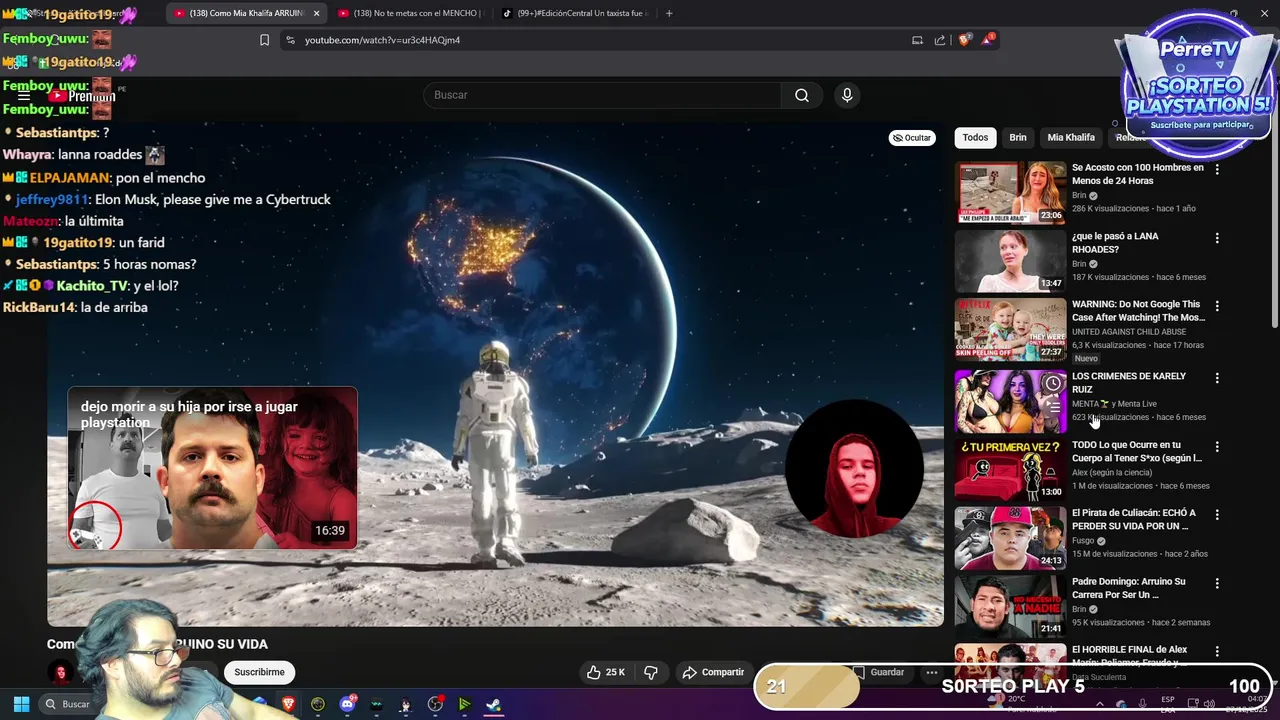Click channel name 'Fusgo' under Pirata video
This screenshot has height=720, width=1280.
click(x=1084, y=541)
